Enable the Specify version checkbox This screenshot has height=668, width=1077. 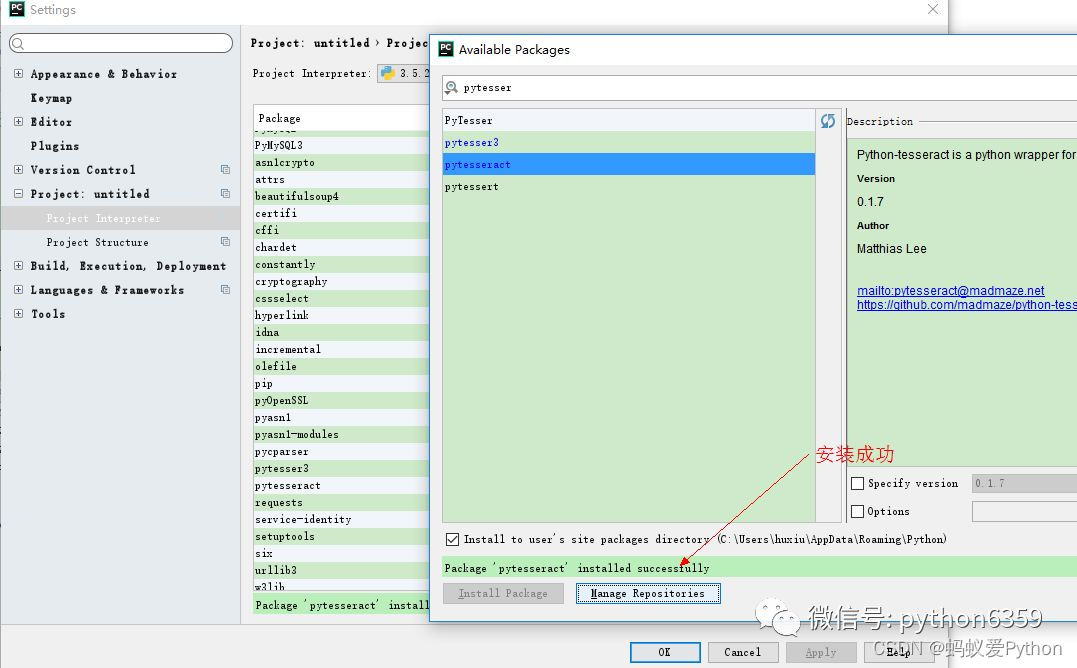click(x=857, y=483)
